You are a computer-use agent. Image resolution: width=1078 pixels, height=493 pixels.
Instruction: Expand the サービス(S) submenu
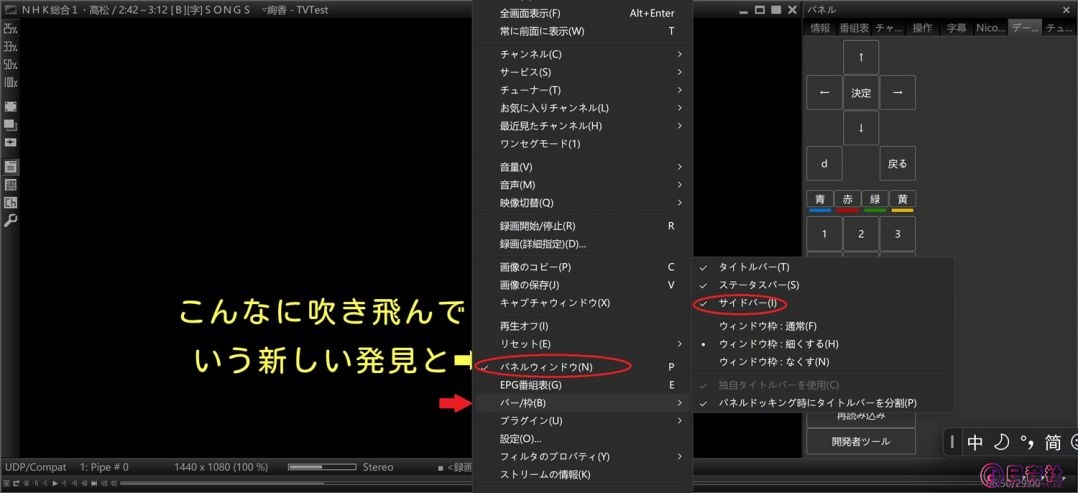point(582,72)
